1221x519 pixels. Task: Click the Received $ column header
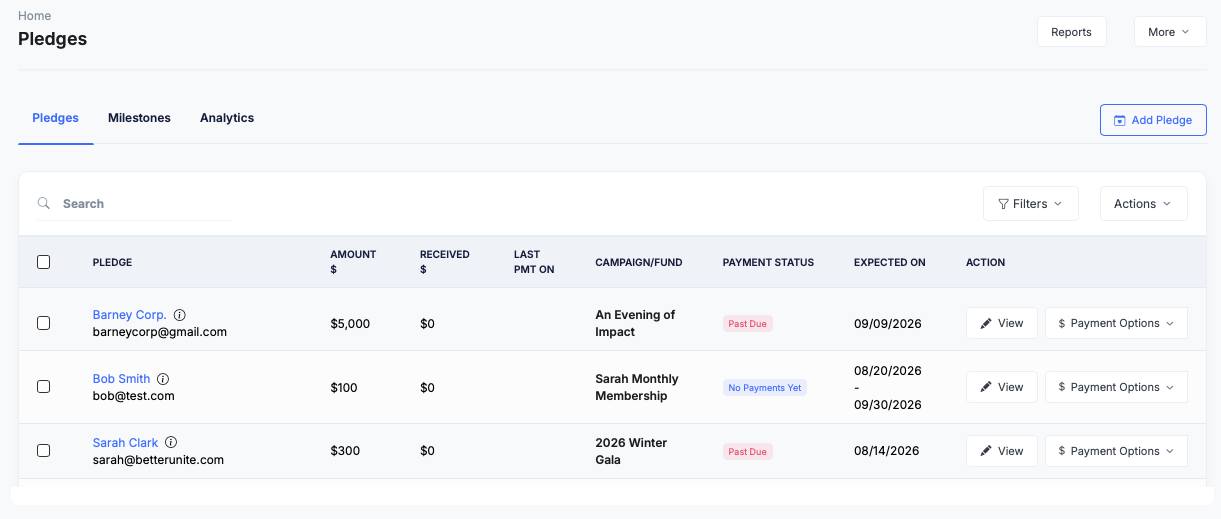coord(444,262)
